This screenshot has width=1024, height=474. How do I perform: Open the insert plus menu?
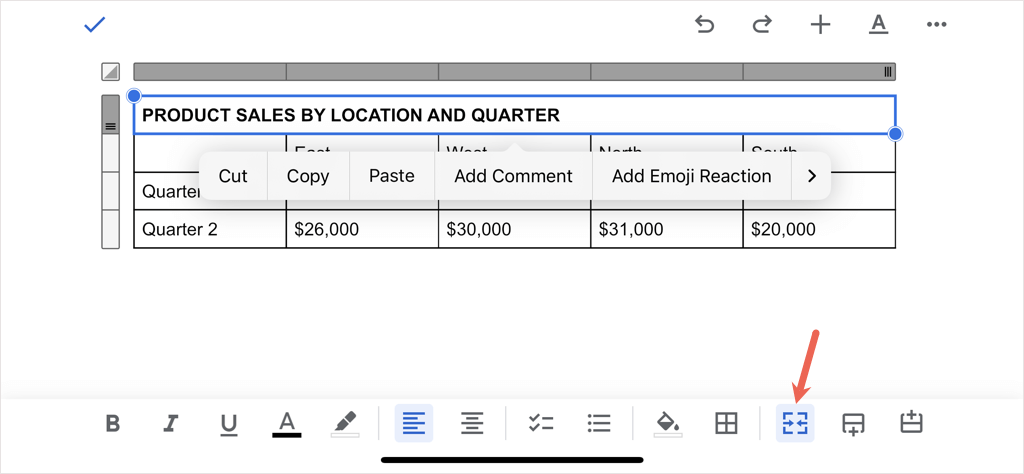[820, 25]
